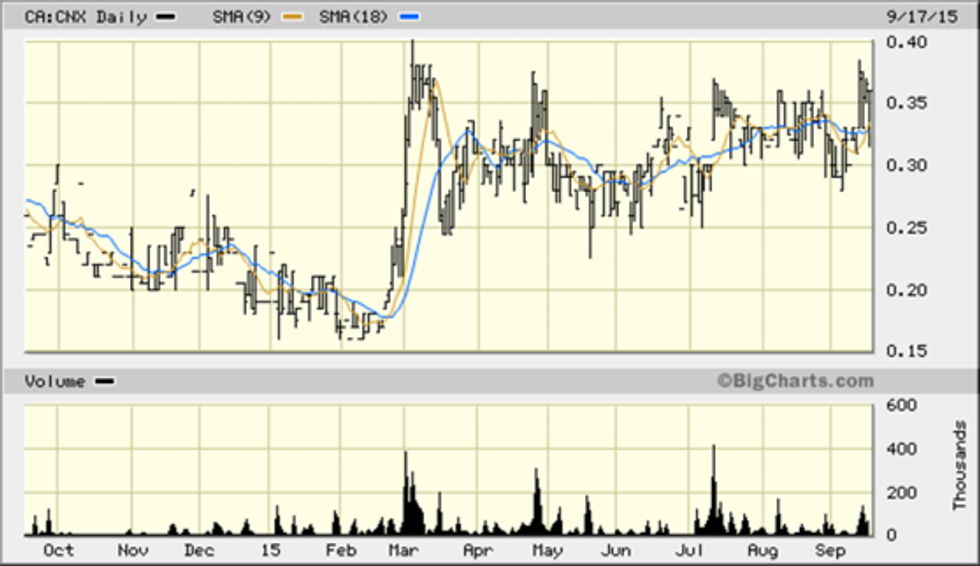Click the '15' year marker on axis
This screenshot has width=980, height=566.
(x=269, y=550)
